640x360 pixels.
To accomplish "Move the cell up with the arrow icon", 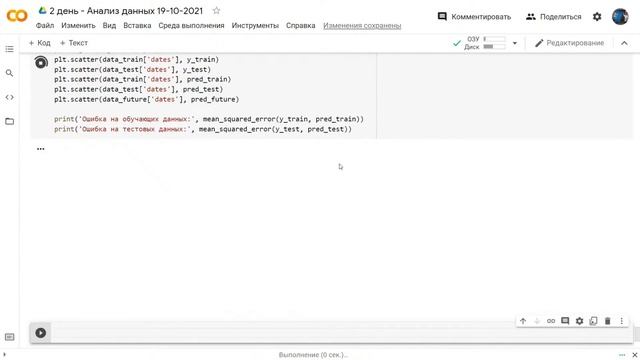I will (523, 321).
